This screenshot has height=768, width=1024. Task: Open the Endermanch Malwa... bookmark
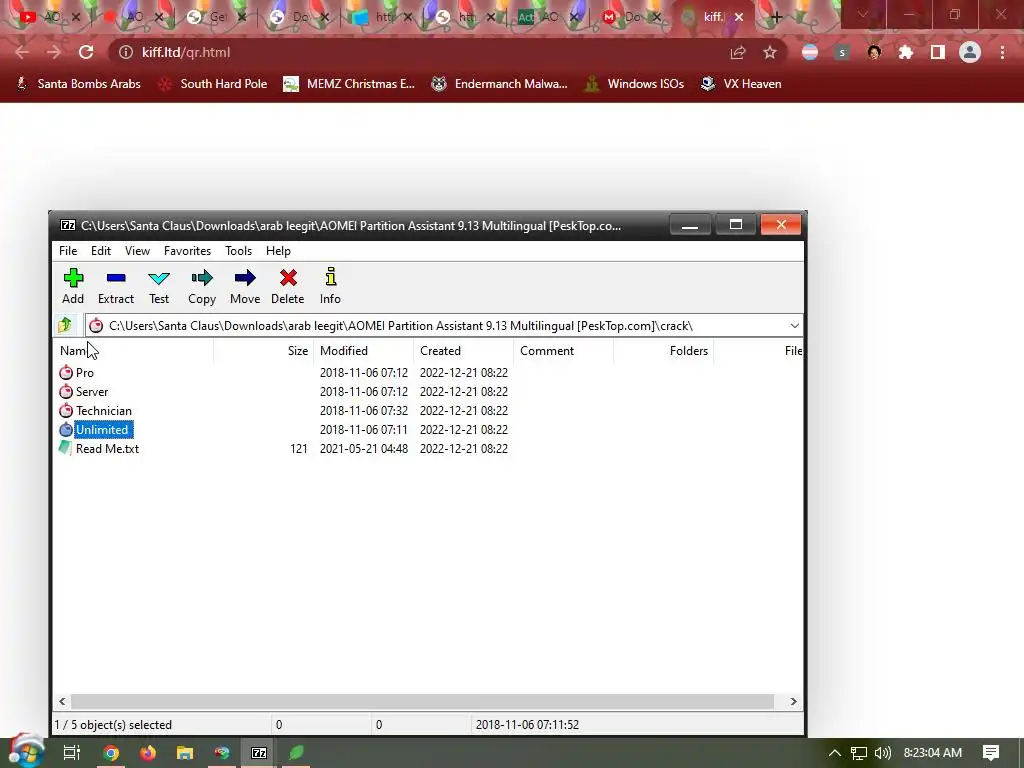coord(499,84)
